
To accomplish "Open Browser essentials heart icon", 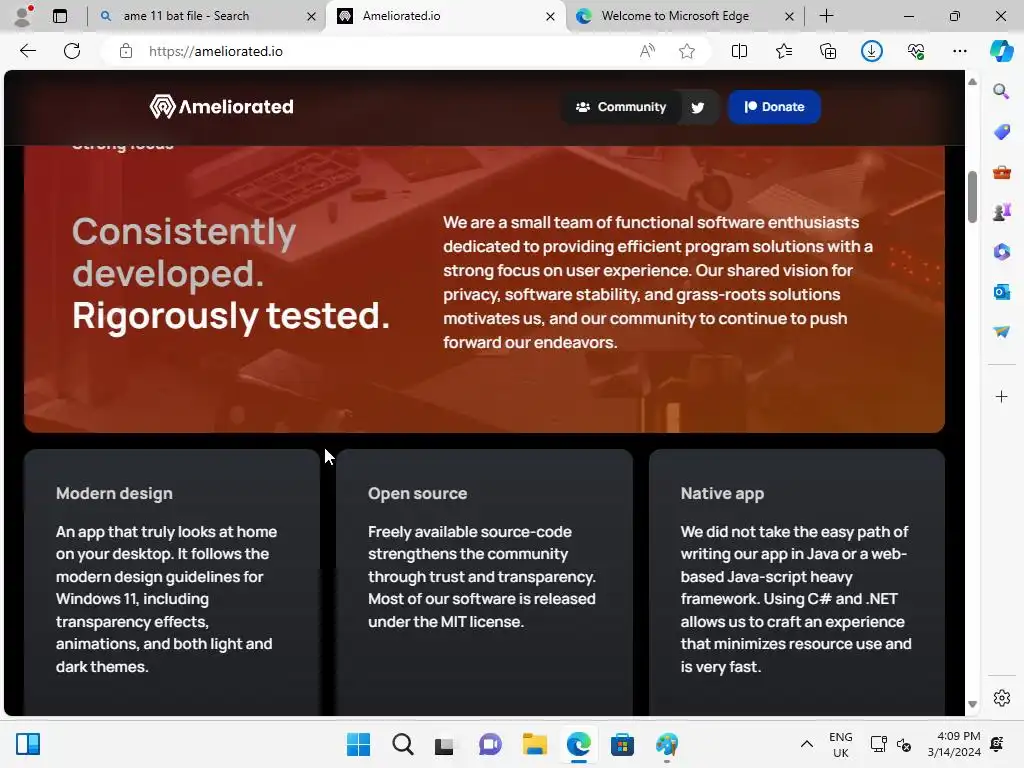I will pyautogui.click(x=916, y=51).
